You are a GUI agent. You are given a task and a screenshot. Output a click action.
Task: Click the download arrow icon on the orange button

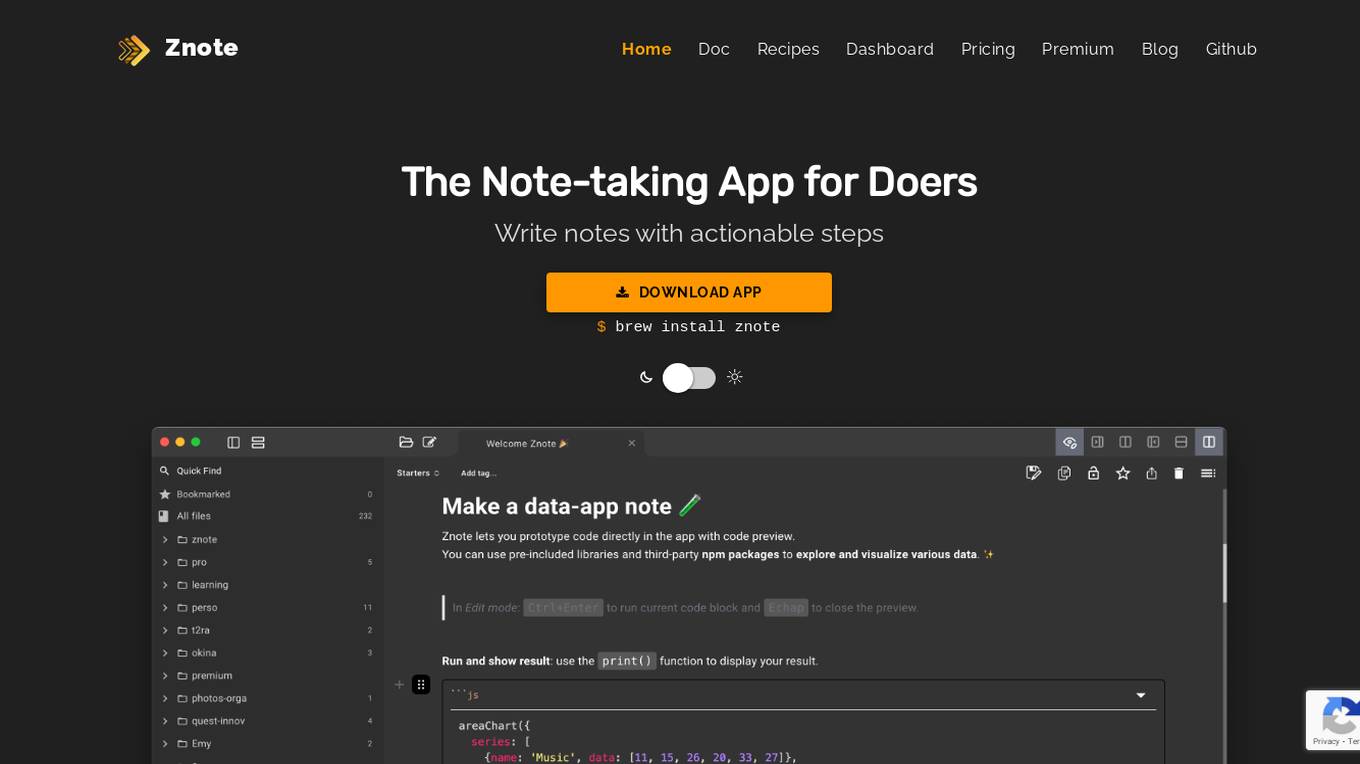pyautogui.click(x=622, y=292)
